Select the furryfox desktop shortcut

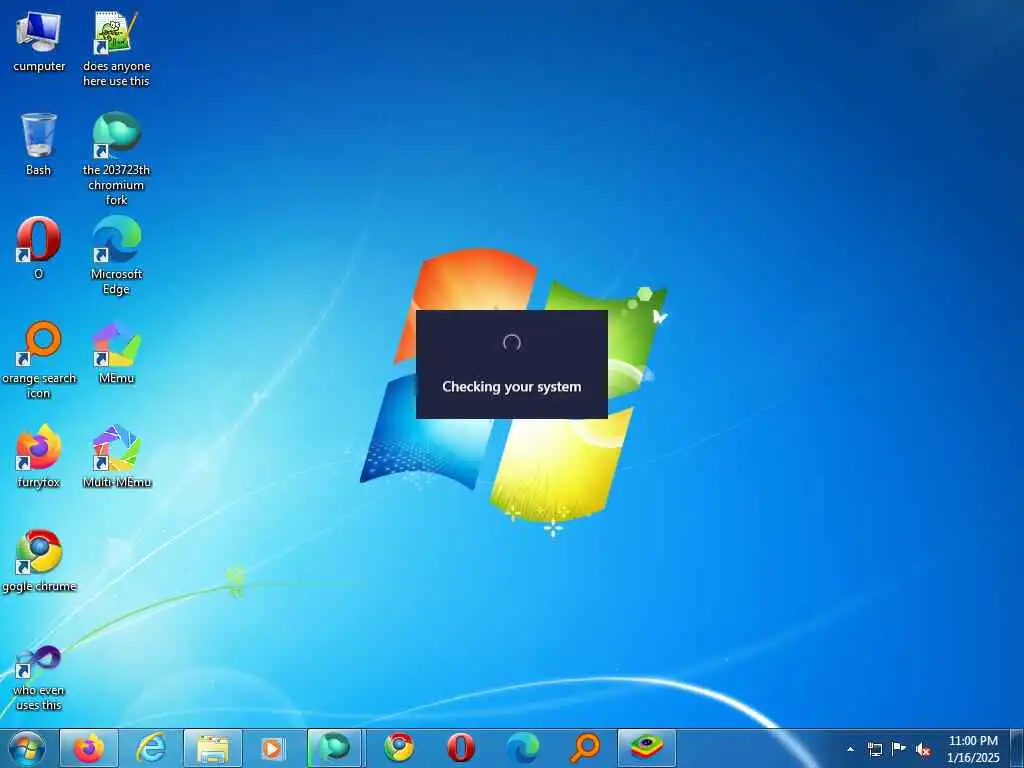(39, 456)
